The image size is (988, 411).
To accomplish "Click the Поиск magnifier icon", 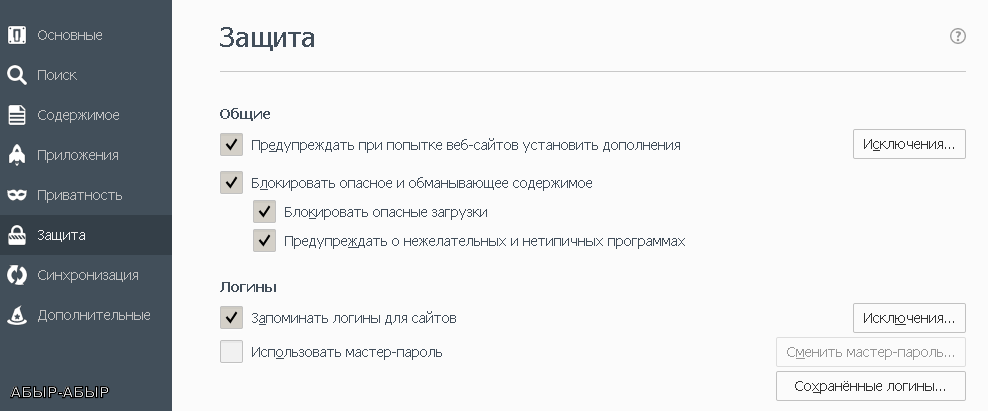I will pos(17,75).
